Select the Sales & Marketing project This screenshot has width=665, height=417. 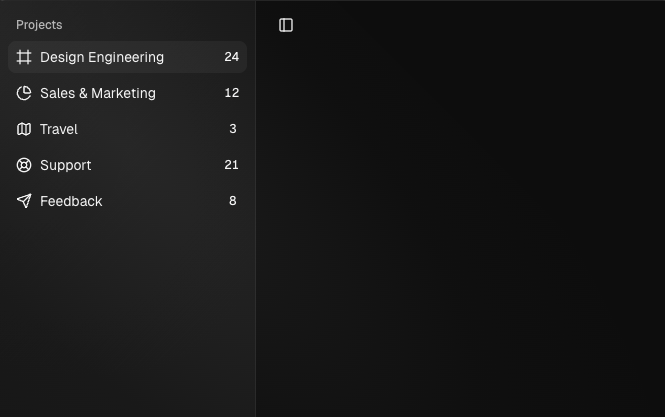(98, 93)
